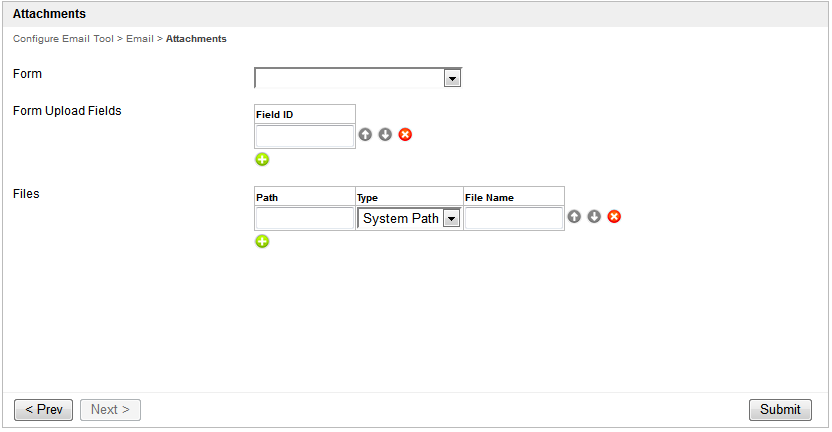Go to Configure Email Tool breadcrumb

click(63, 39)
